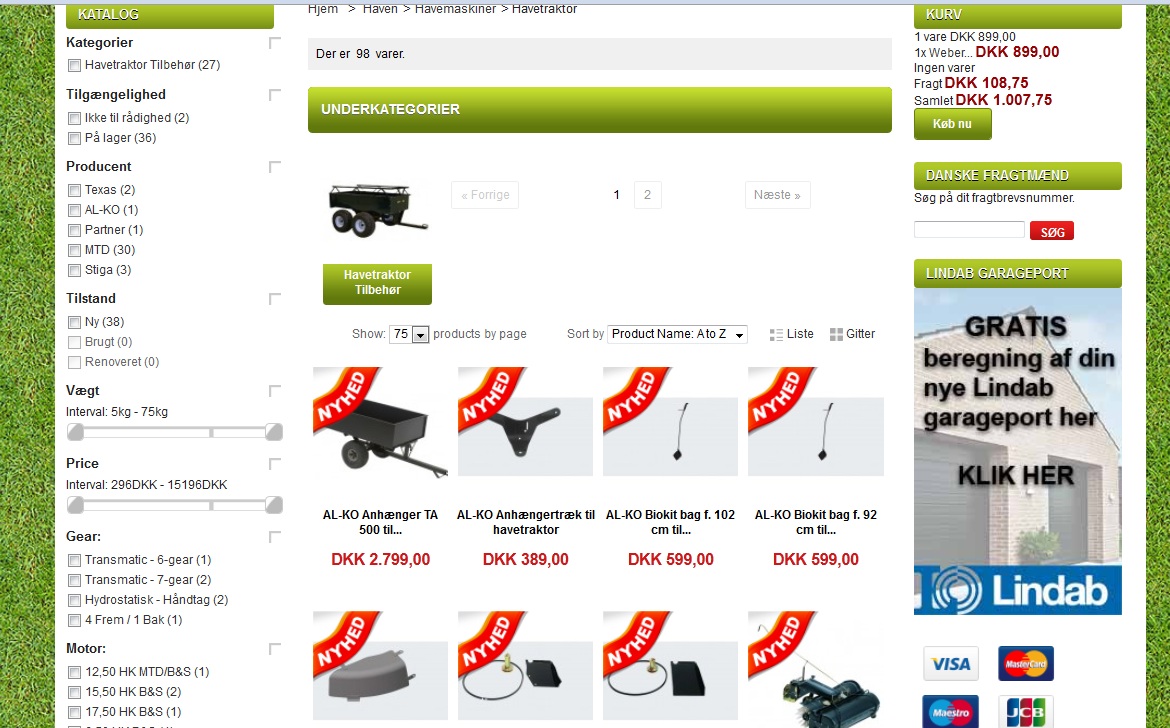The image size is (1170, 728).
Task: Open Havetraktor Tilbehør subcategory button
Action: (x=378, y=283)
